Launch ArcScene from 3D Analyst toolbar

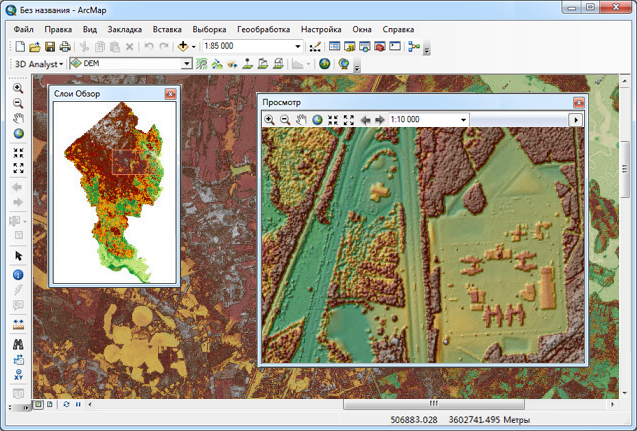(x=325, y=64)
